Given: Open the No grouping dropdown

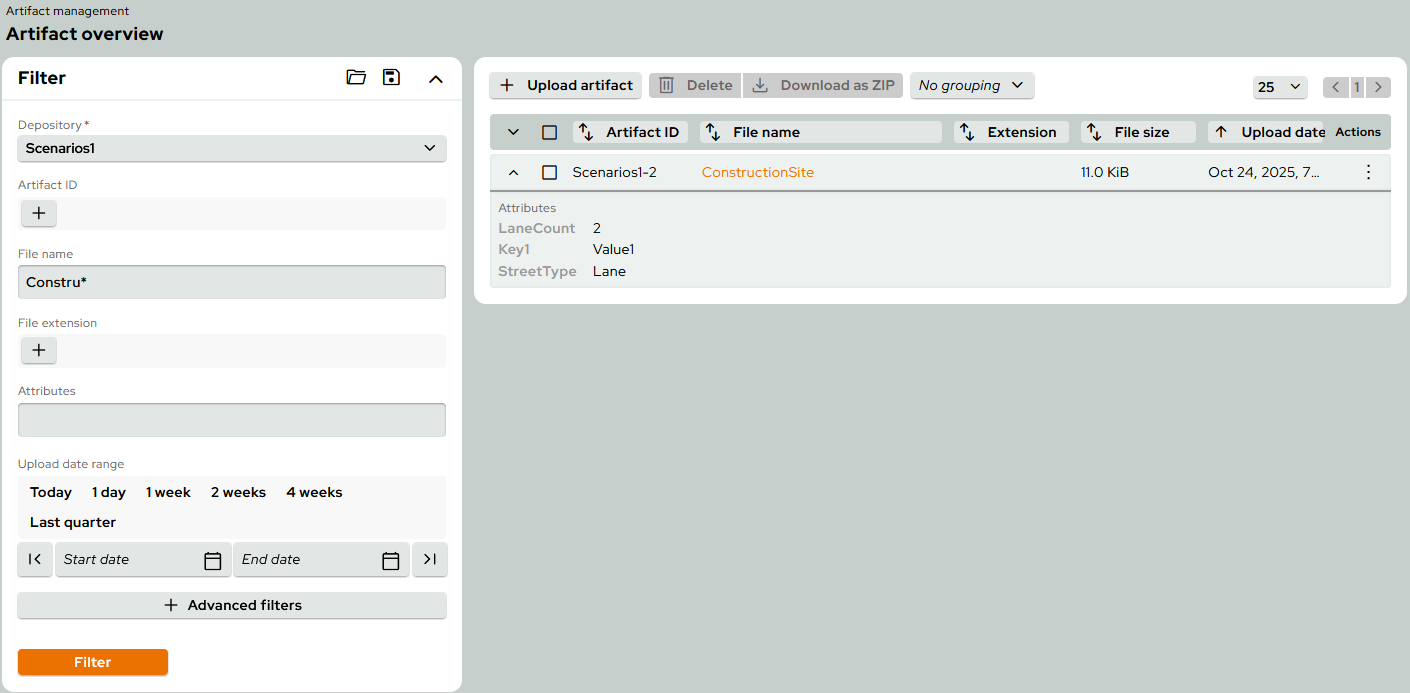Looking at the screenshot, I should point(971,85).
